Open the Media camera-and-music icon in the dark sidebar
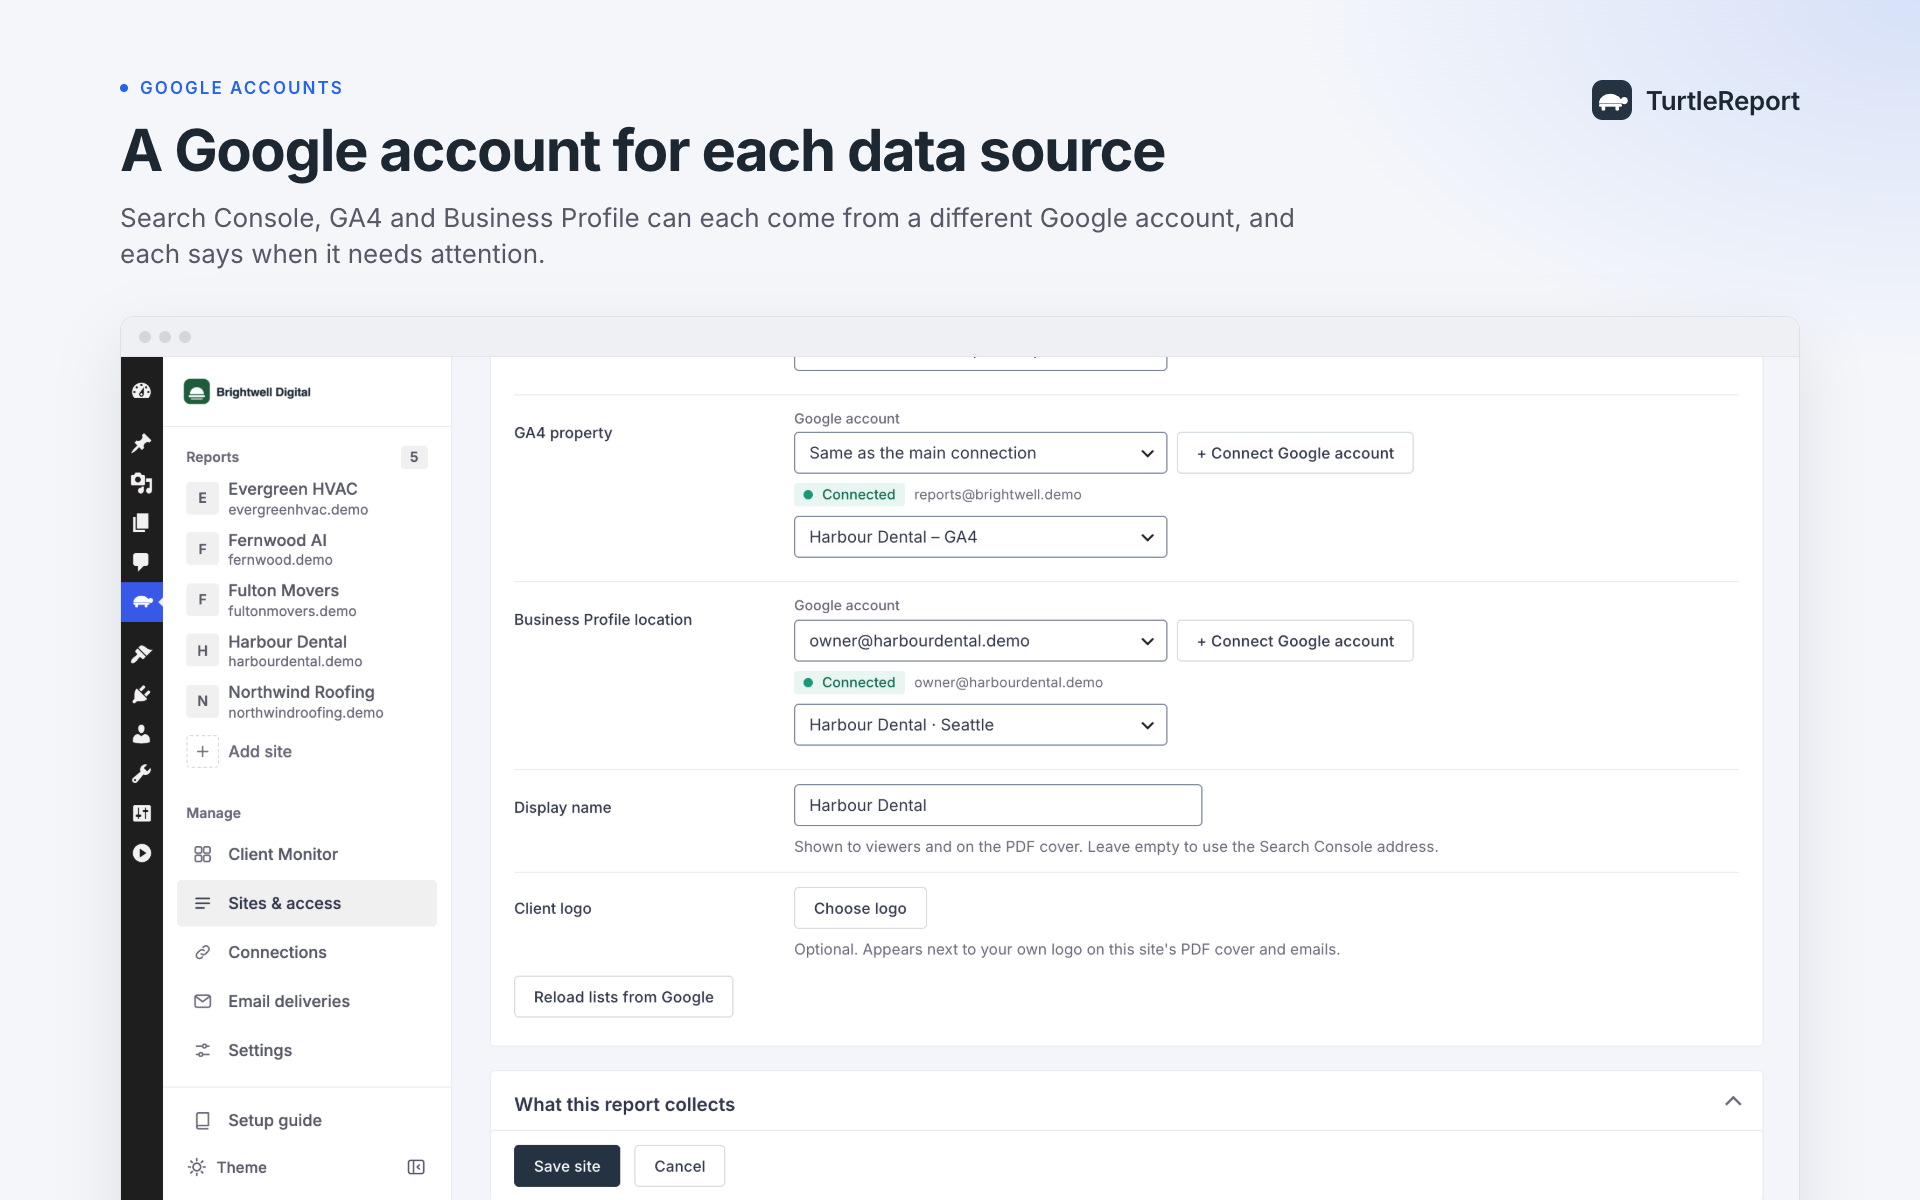 [x=141, y=483]
